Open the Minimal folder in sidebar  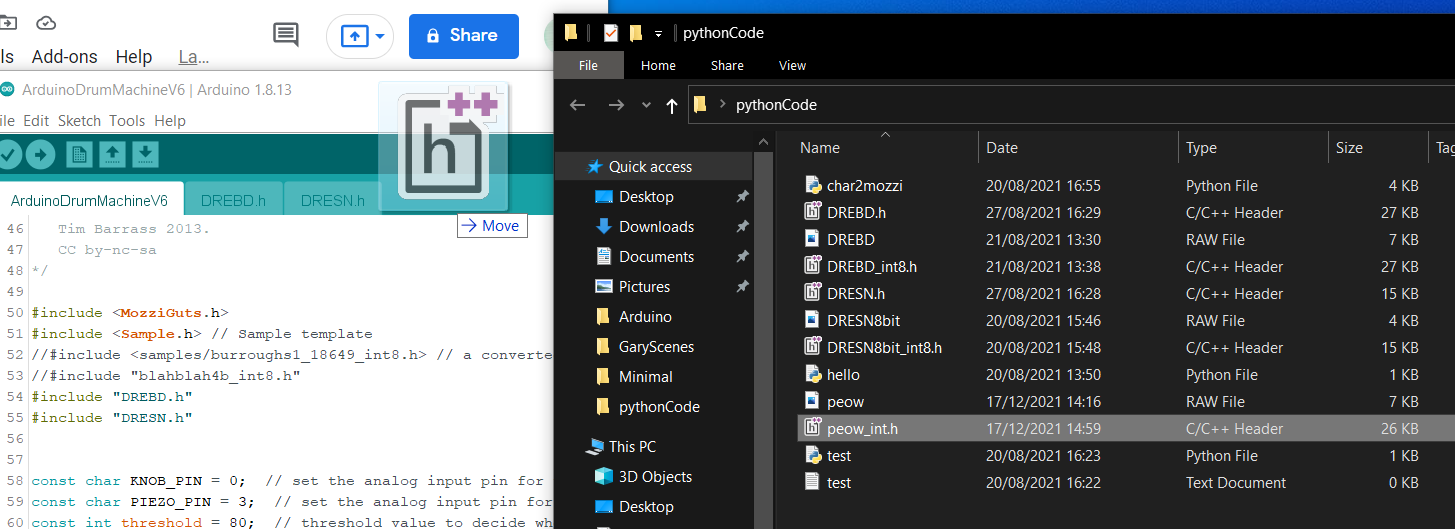[645, 377]
